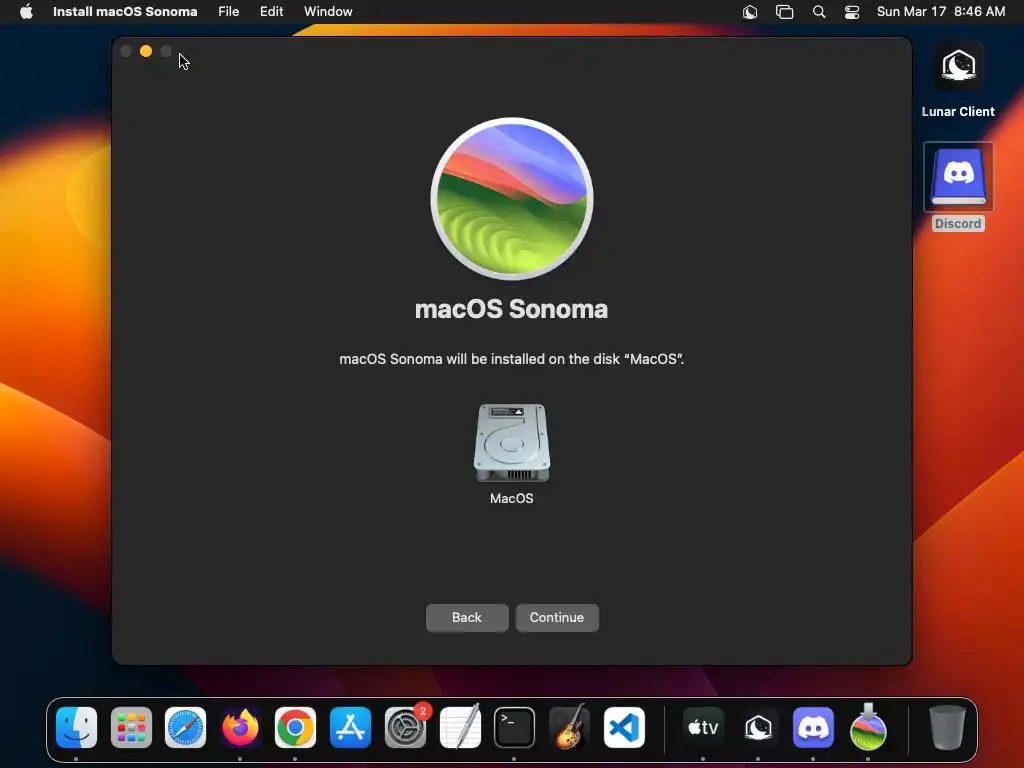The image size is (1024, 768).
Task: Open Finder from the Dock
Action: (76, 727)
